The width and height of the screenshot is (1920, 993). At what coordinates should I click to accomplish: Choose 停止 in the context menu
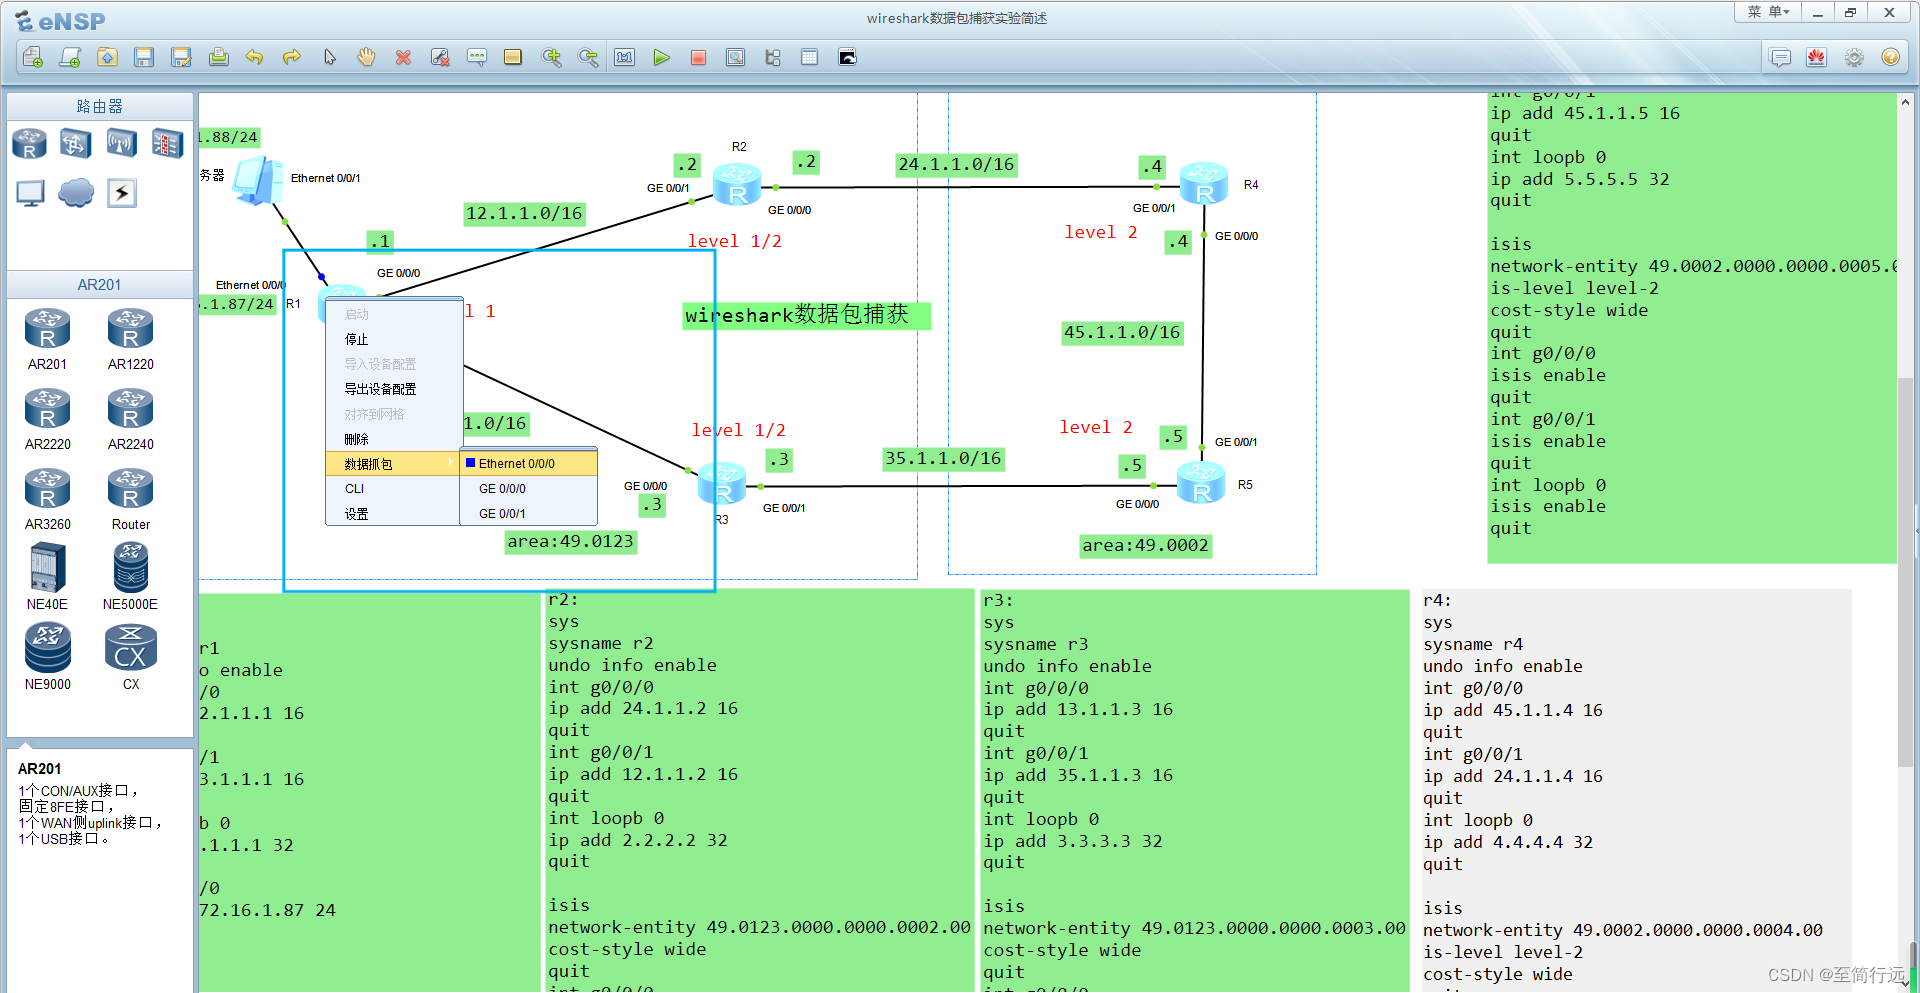click(393, 339)
